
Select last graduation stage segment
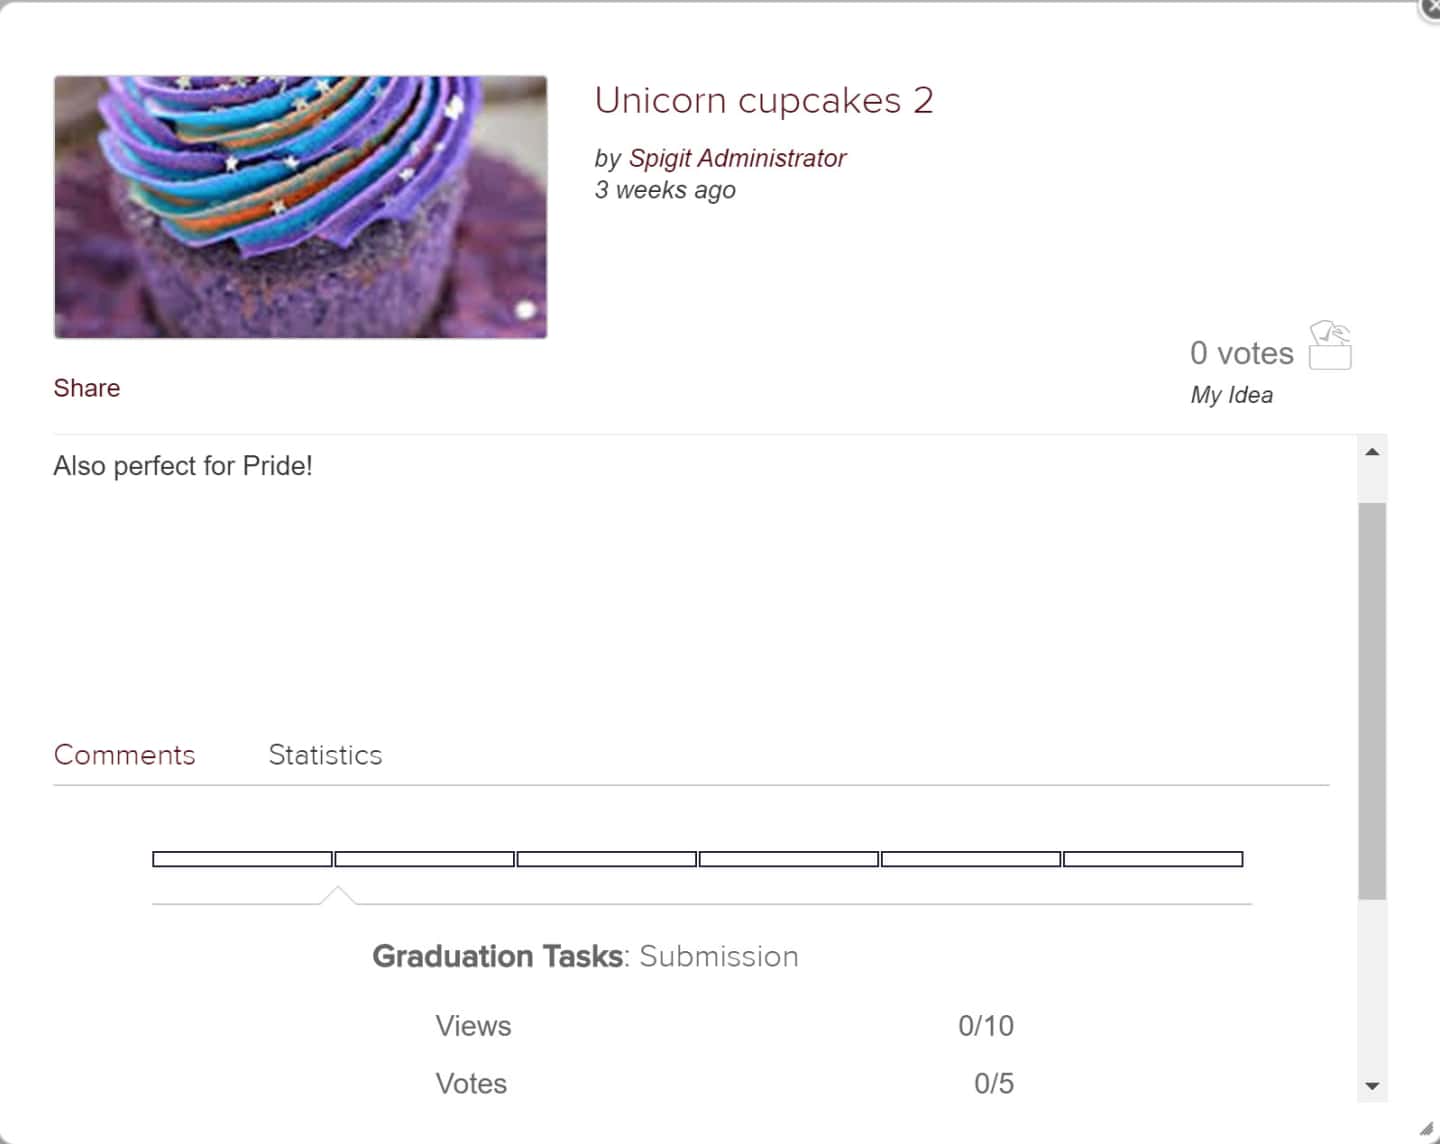1152,859
